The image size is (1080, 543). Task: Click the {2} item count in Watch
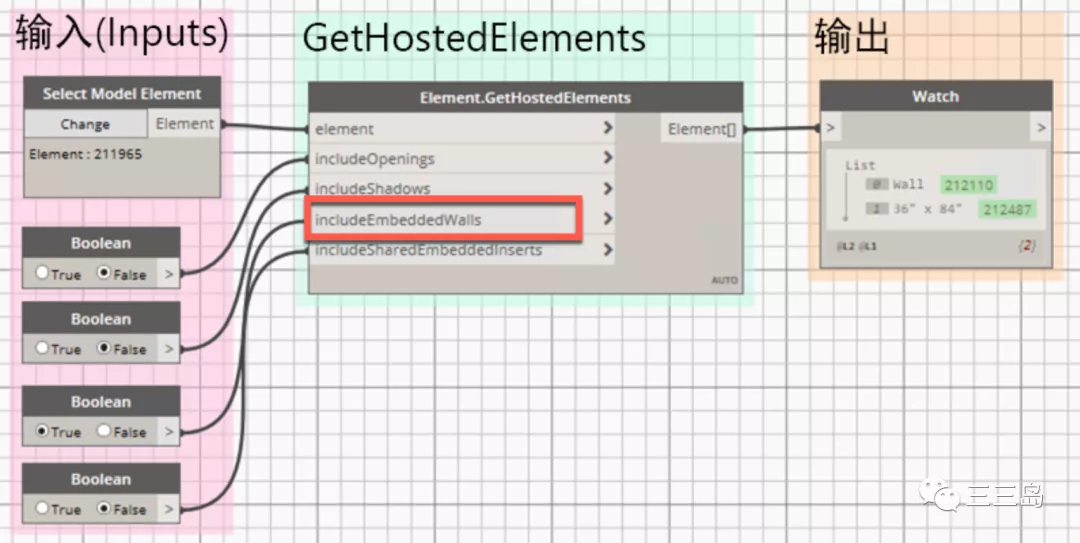click(x=1027, y=245)
